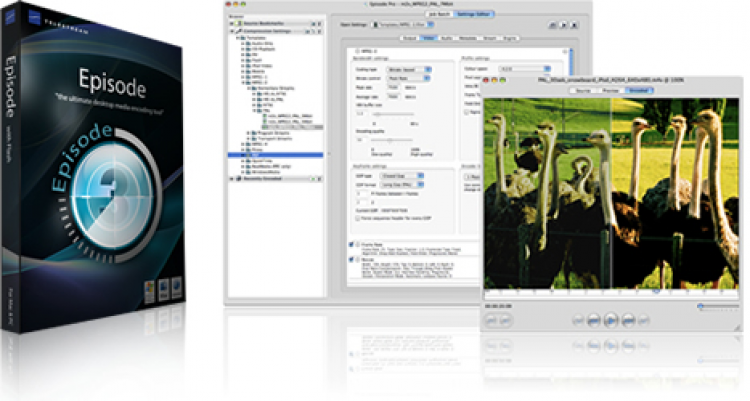Open the Metadata settings tab
This screenshot has height=401, width=750.
tap(468, 38)
